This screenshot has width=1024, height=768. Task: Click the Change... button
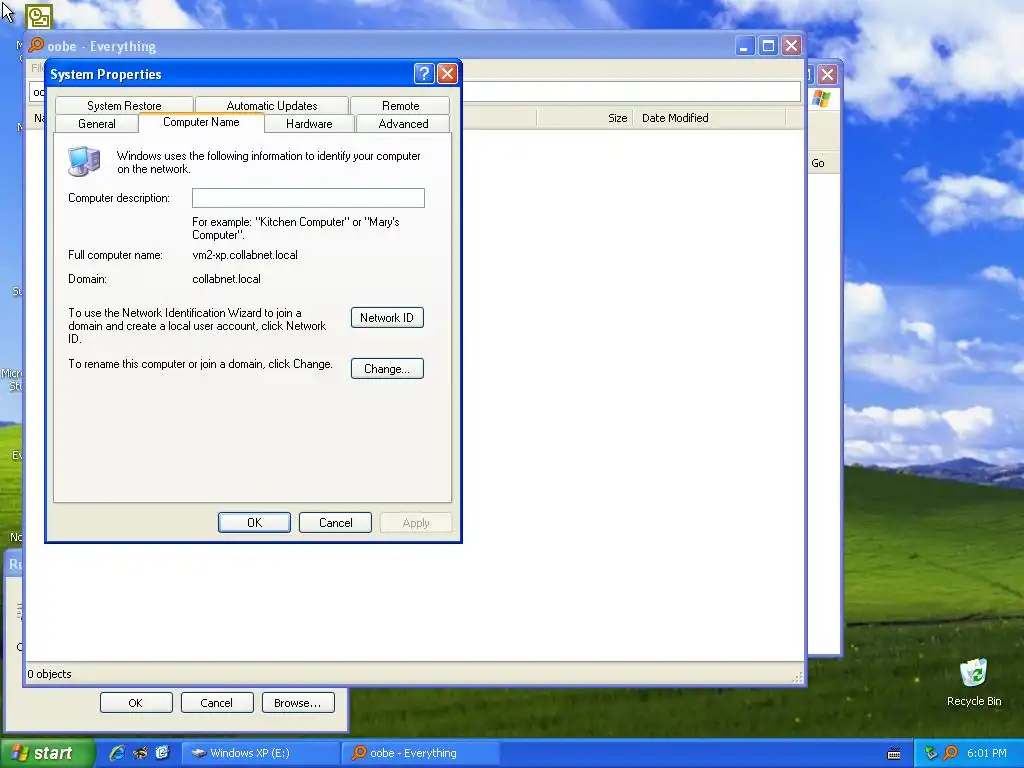tap(387, 368)
